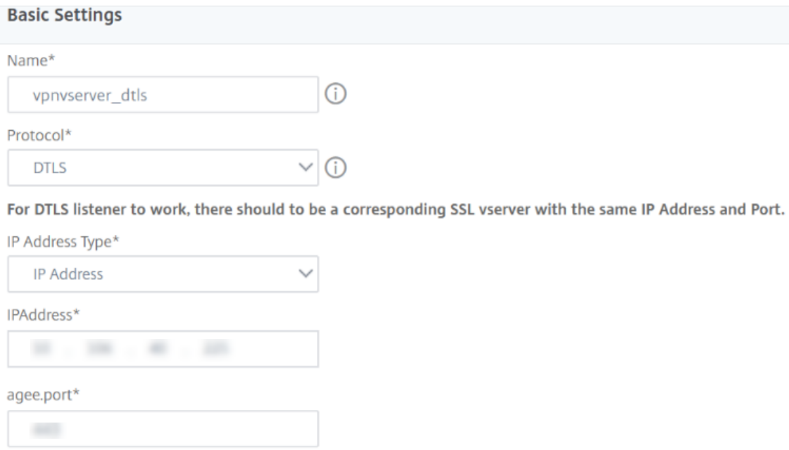
Task: Click the agee.port* field label
Action: tap(41, 393)
